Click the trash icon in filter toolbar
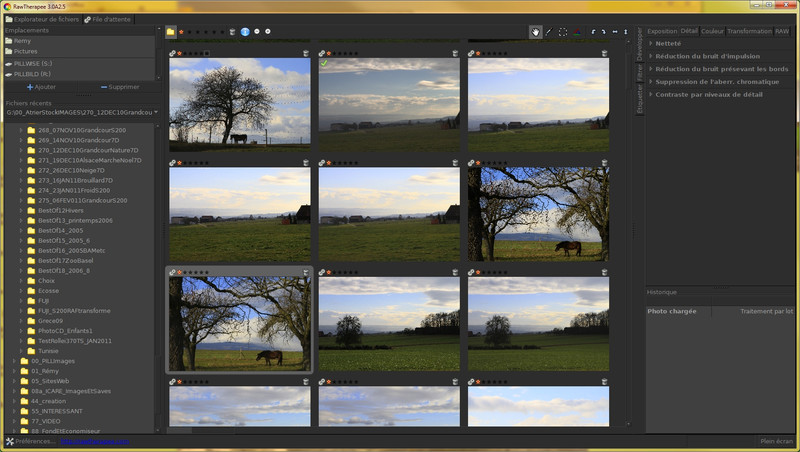The width and height of the screenshot is (800, 452). [x=232, y=32]
